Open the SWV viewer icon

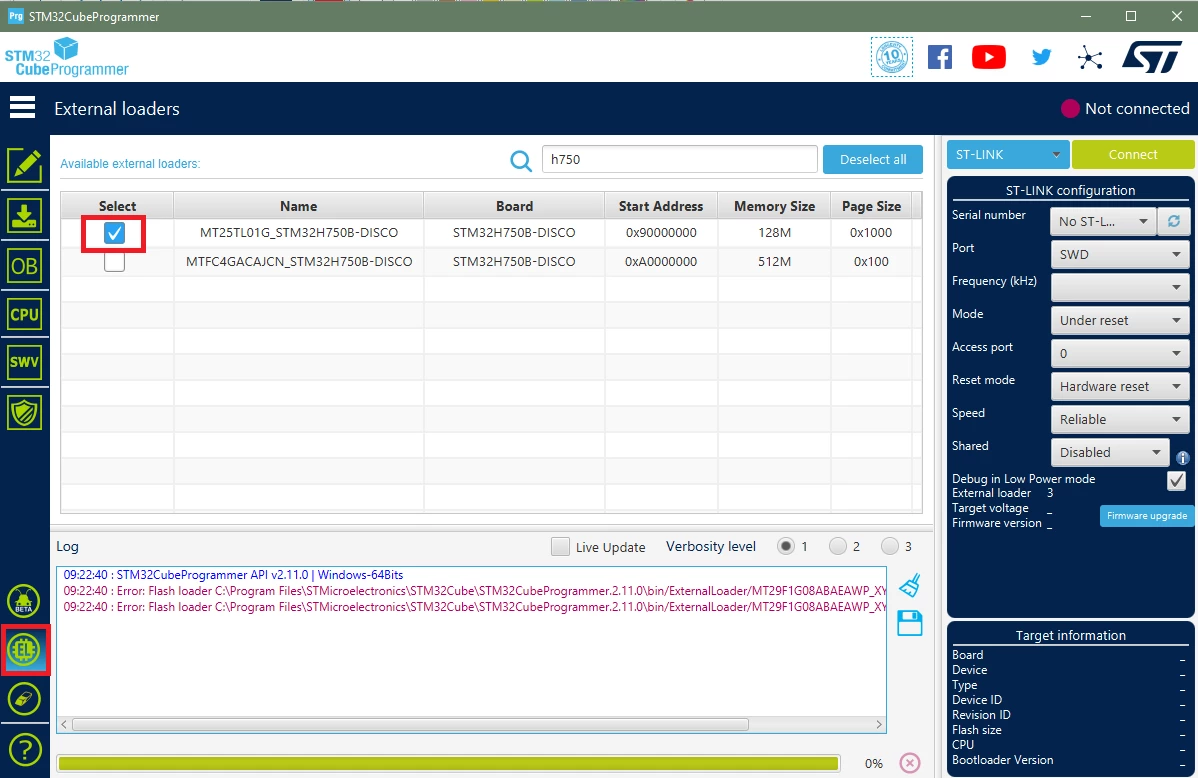coord(24,362)
